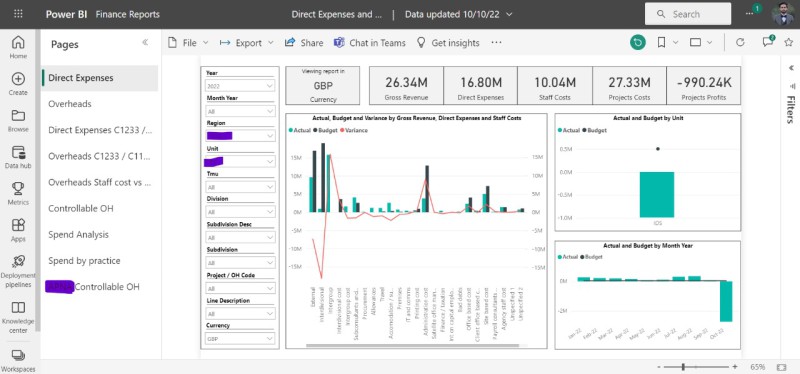800x374 pixels.
Task: Collapse the Pages pane
Action: 145,42
